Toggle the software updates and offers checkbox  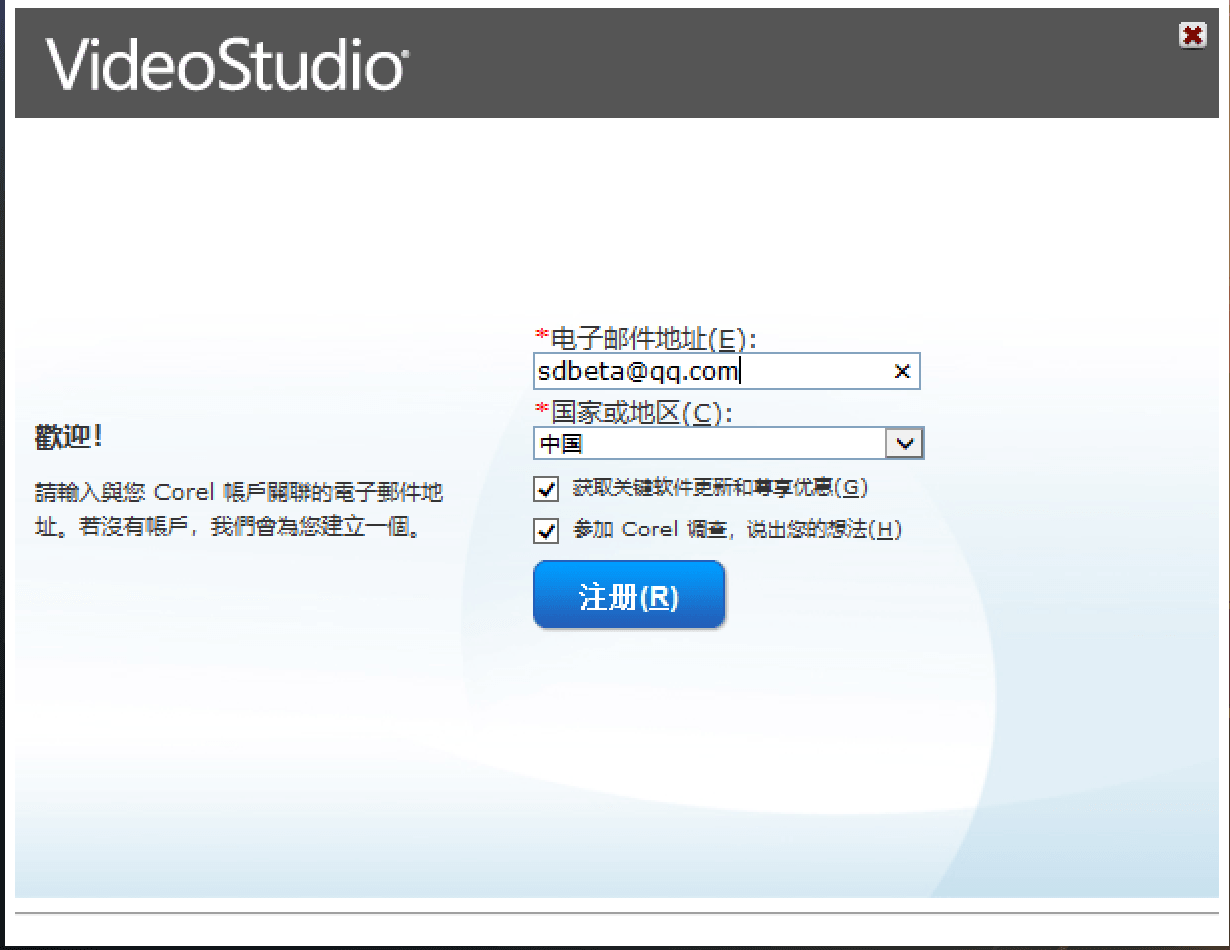click(x=546, y=489)
